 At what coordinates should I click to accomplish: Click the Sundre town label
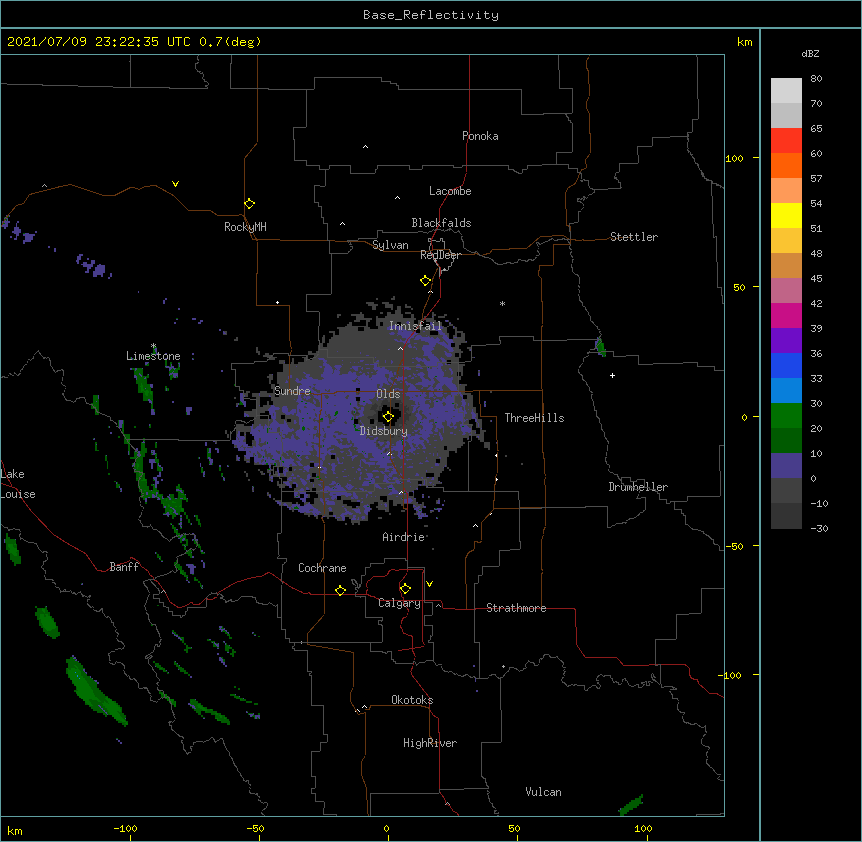point(292,391)
